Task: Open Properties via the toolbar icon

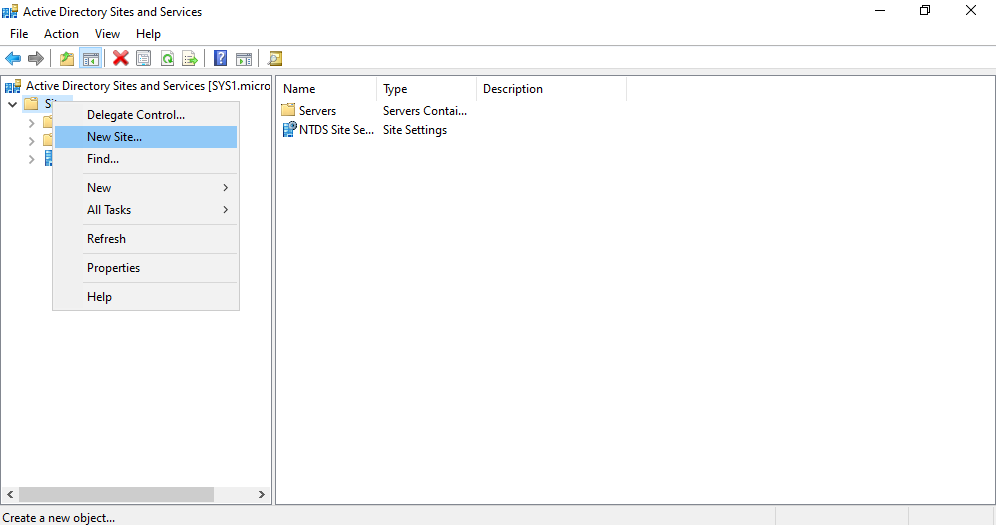Action: (144, 58)
